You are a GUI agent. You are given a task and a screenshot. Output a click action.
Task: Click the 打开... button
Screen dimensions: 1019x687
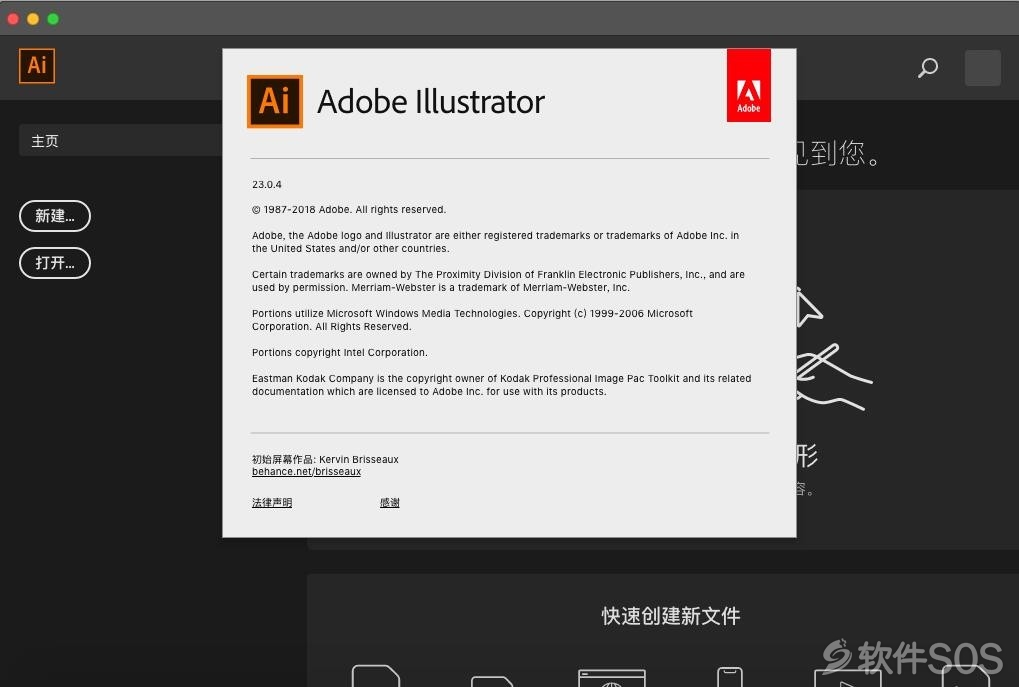click(55, 263)
